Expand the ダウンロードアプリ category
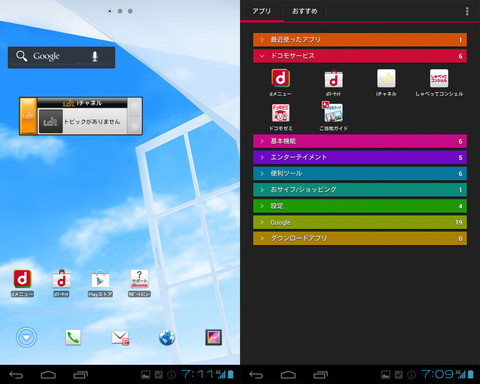 (x=360, y=238)
